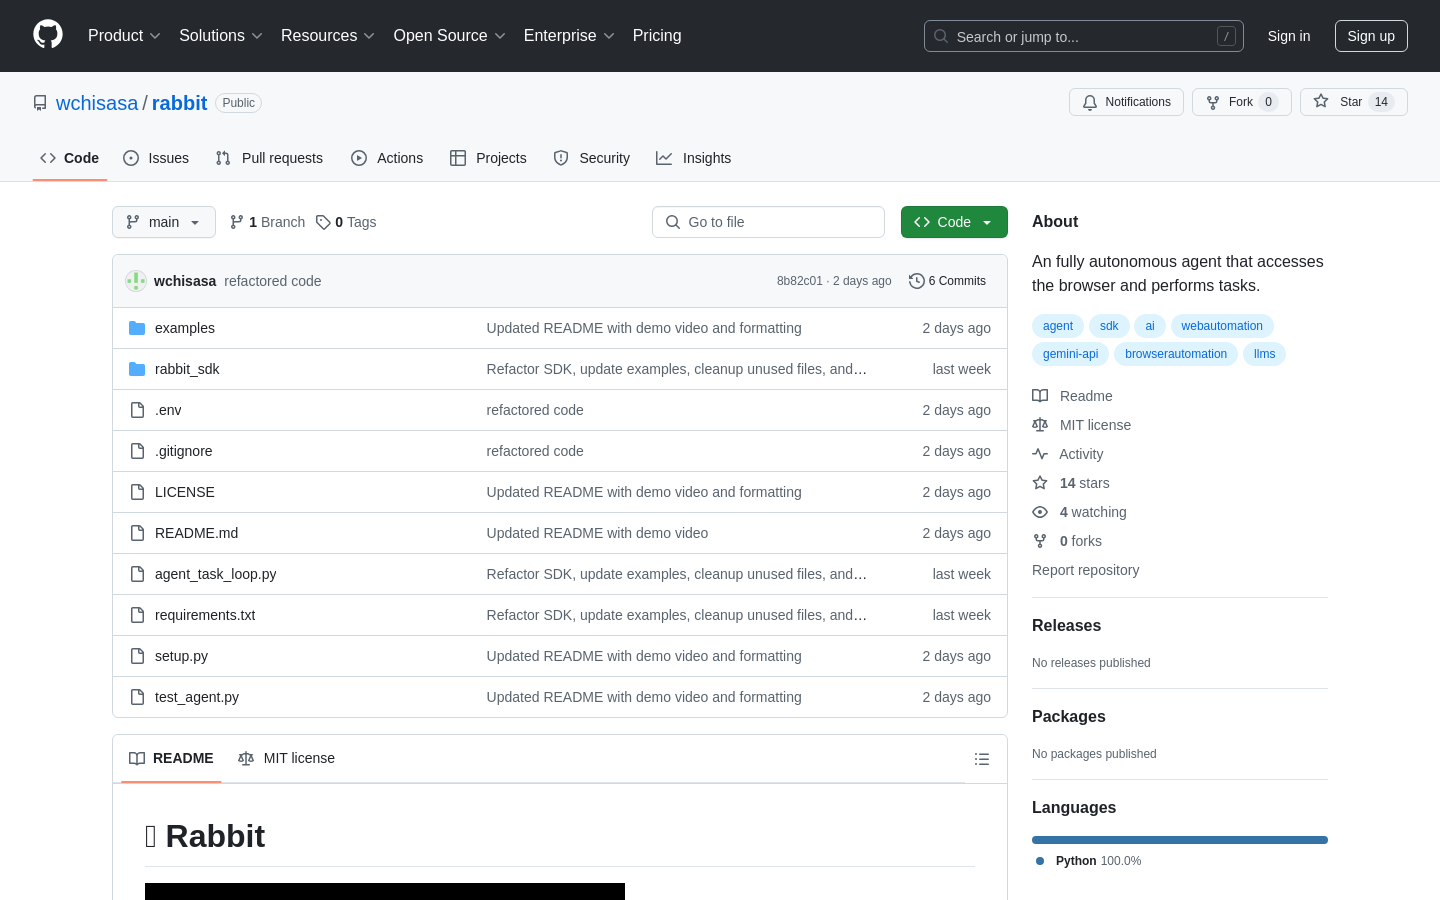Click the pulse icon beside Activity
The image size is (1440, 900).
tap(1040, 454)
